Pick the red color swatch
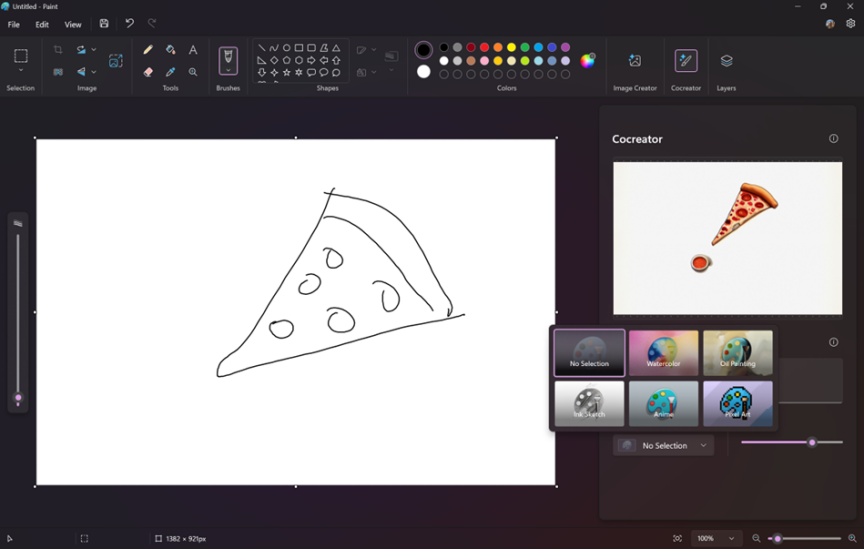Viewport: 864px width, 549px height. click(x=484, y=47)
